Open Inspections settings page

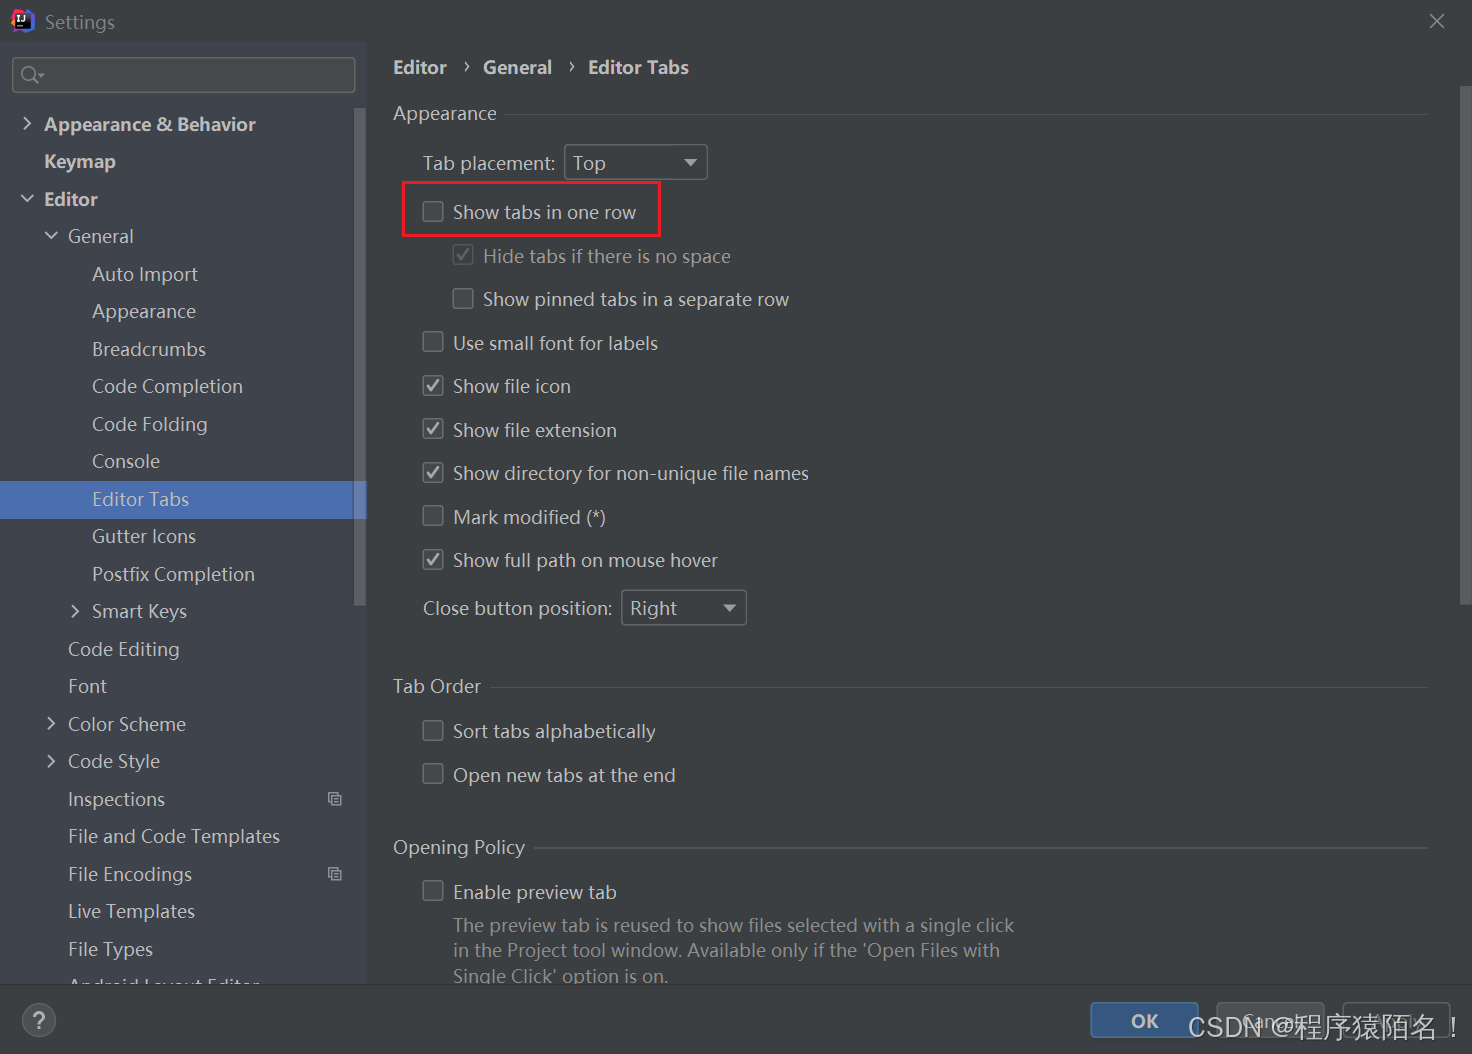pyautogui.click(x=116, y=799)
